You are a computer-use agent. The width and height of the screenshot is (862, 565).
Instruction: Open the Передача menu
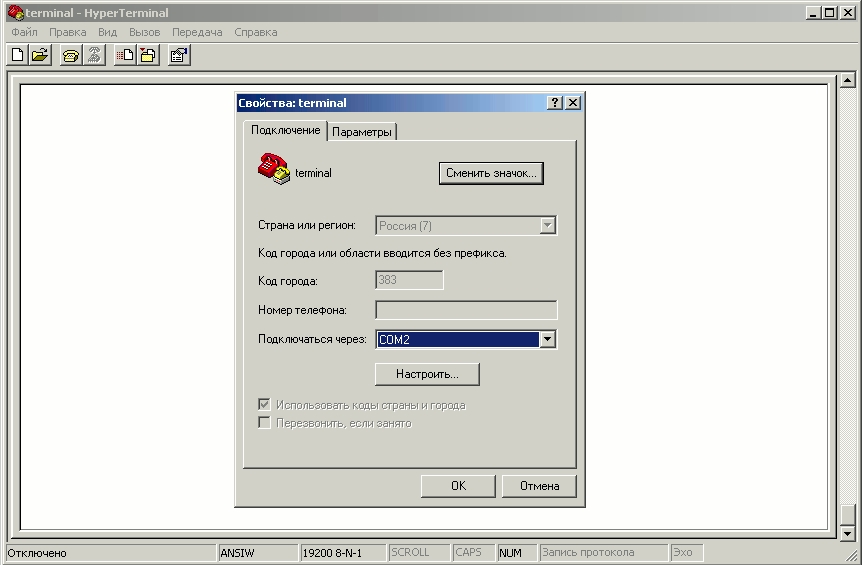click(197, 32)
